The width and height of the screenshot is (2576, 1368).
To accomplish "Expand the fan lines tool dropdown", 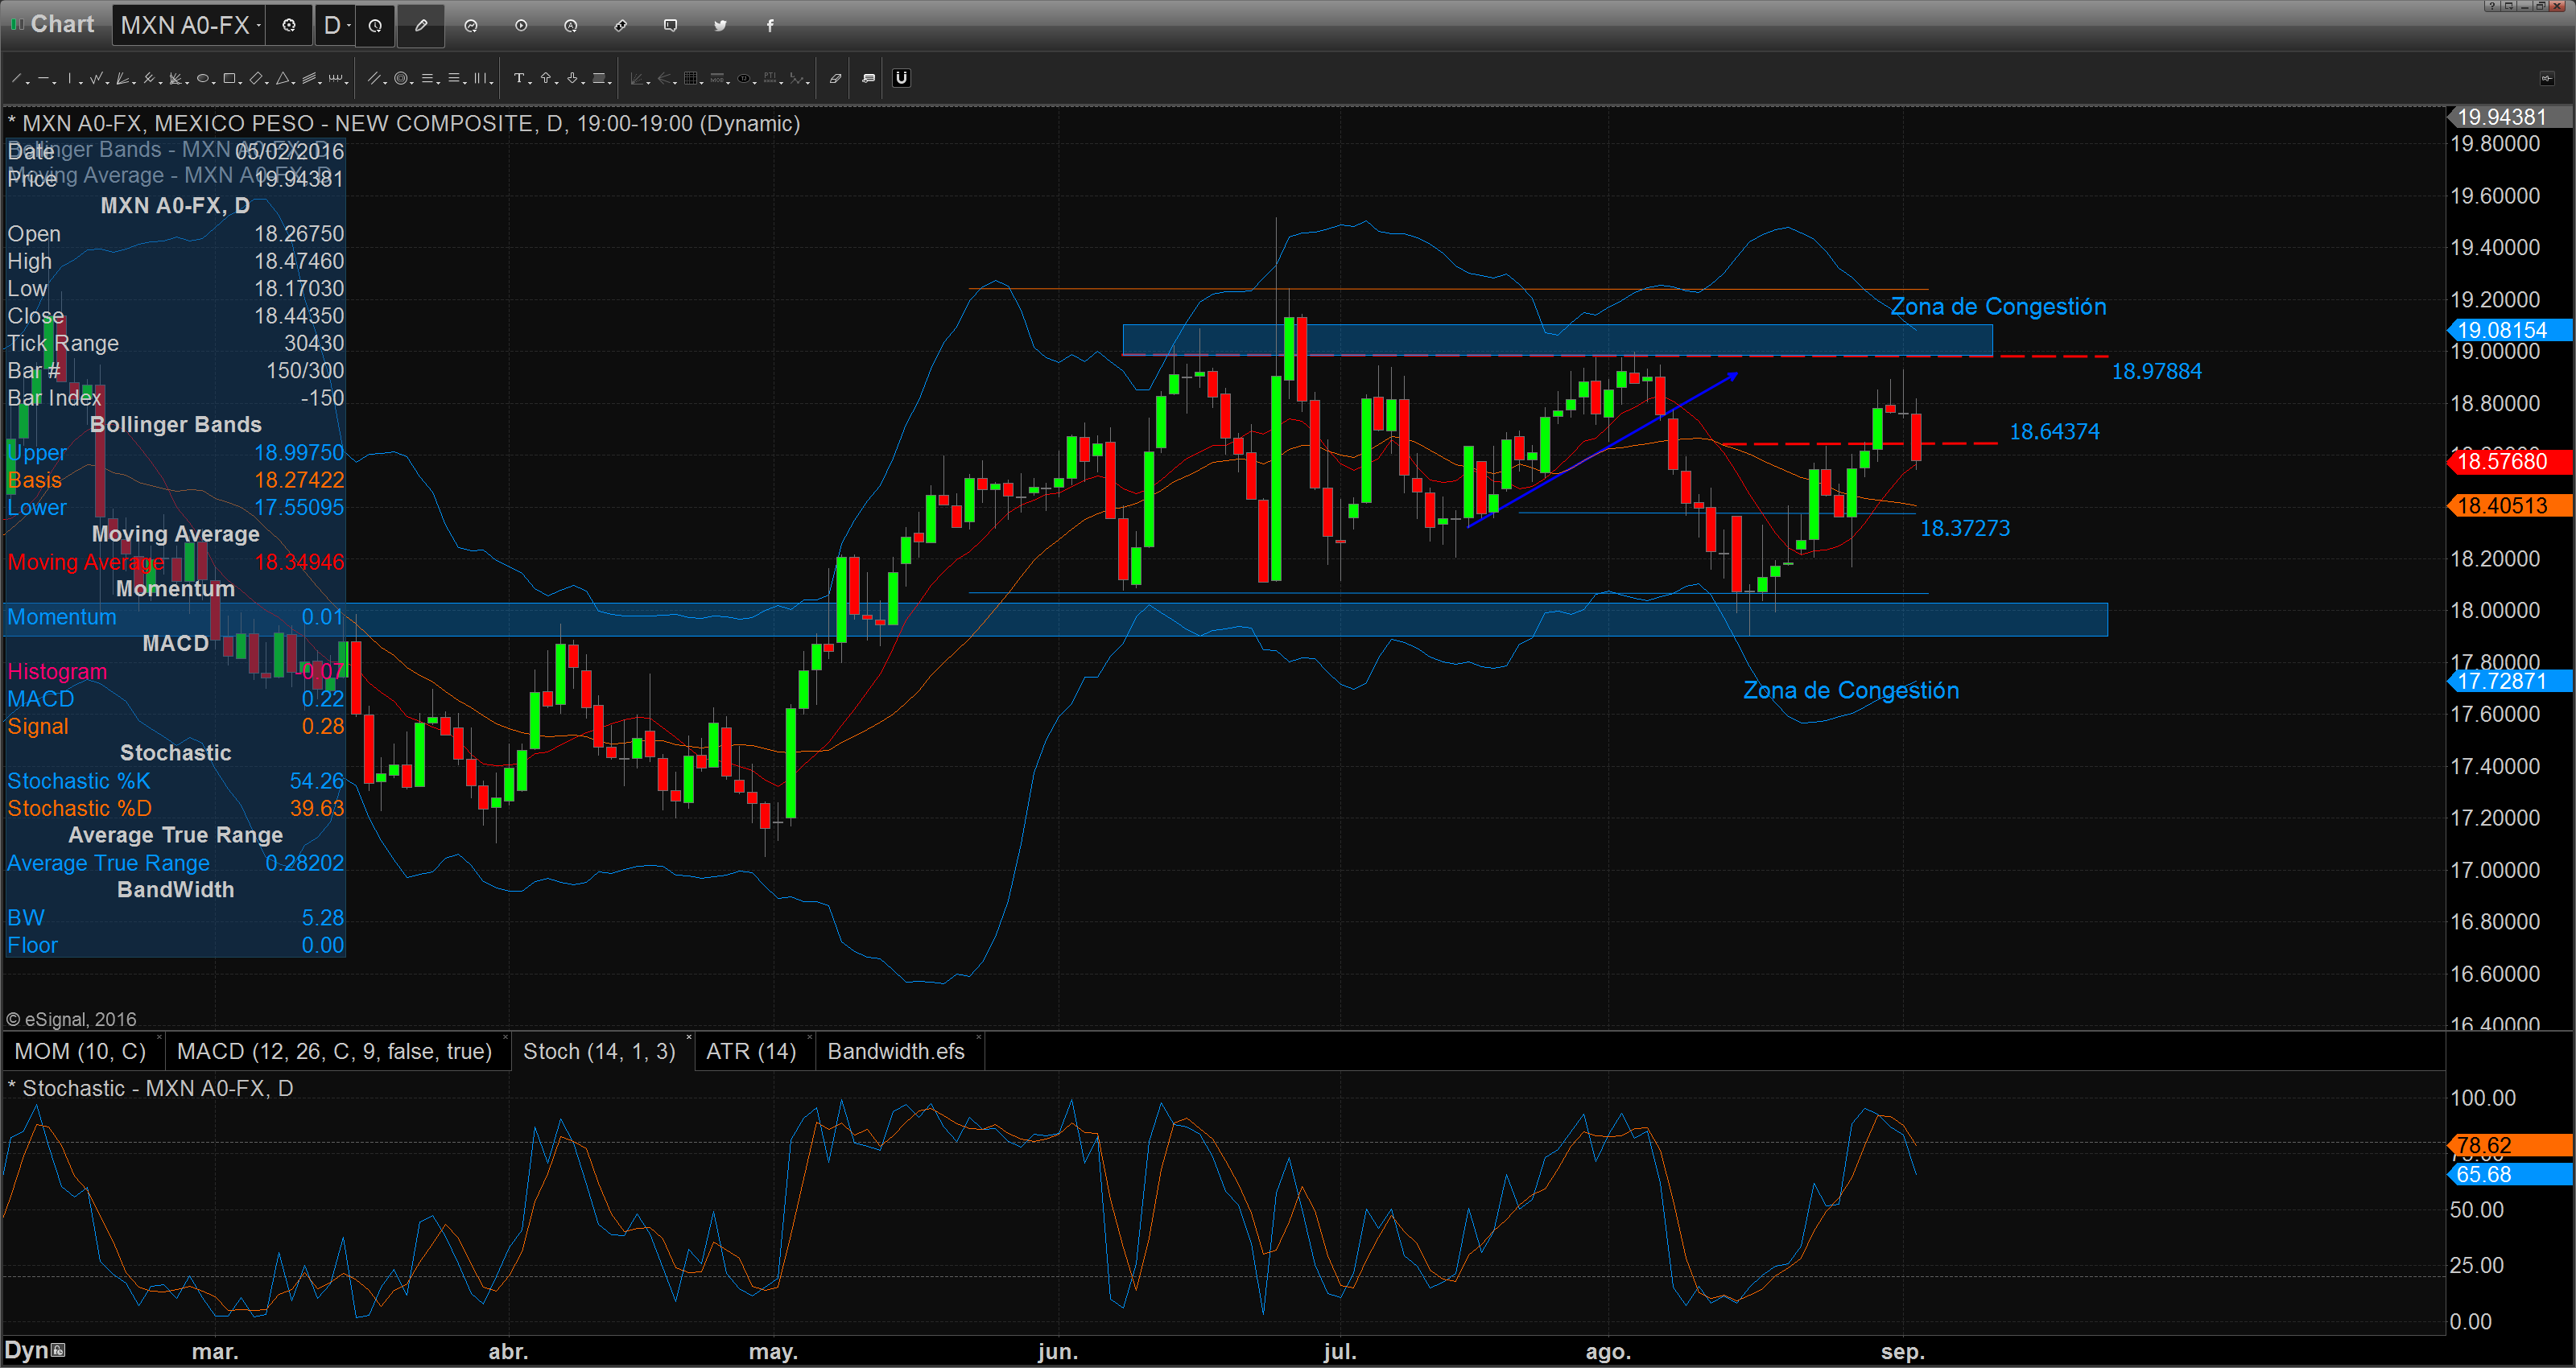I will [134, 82].
